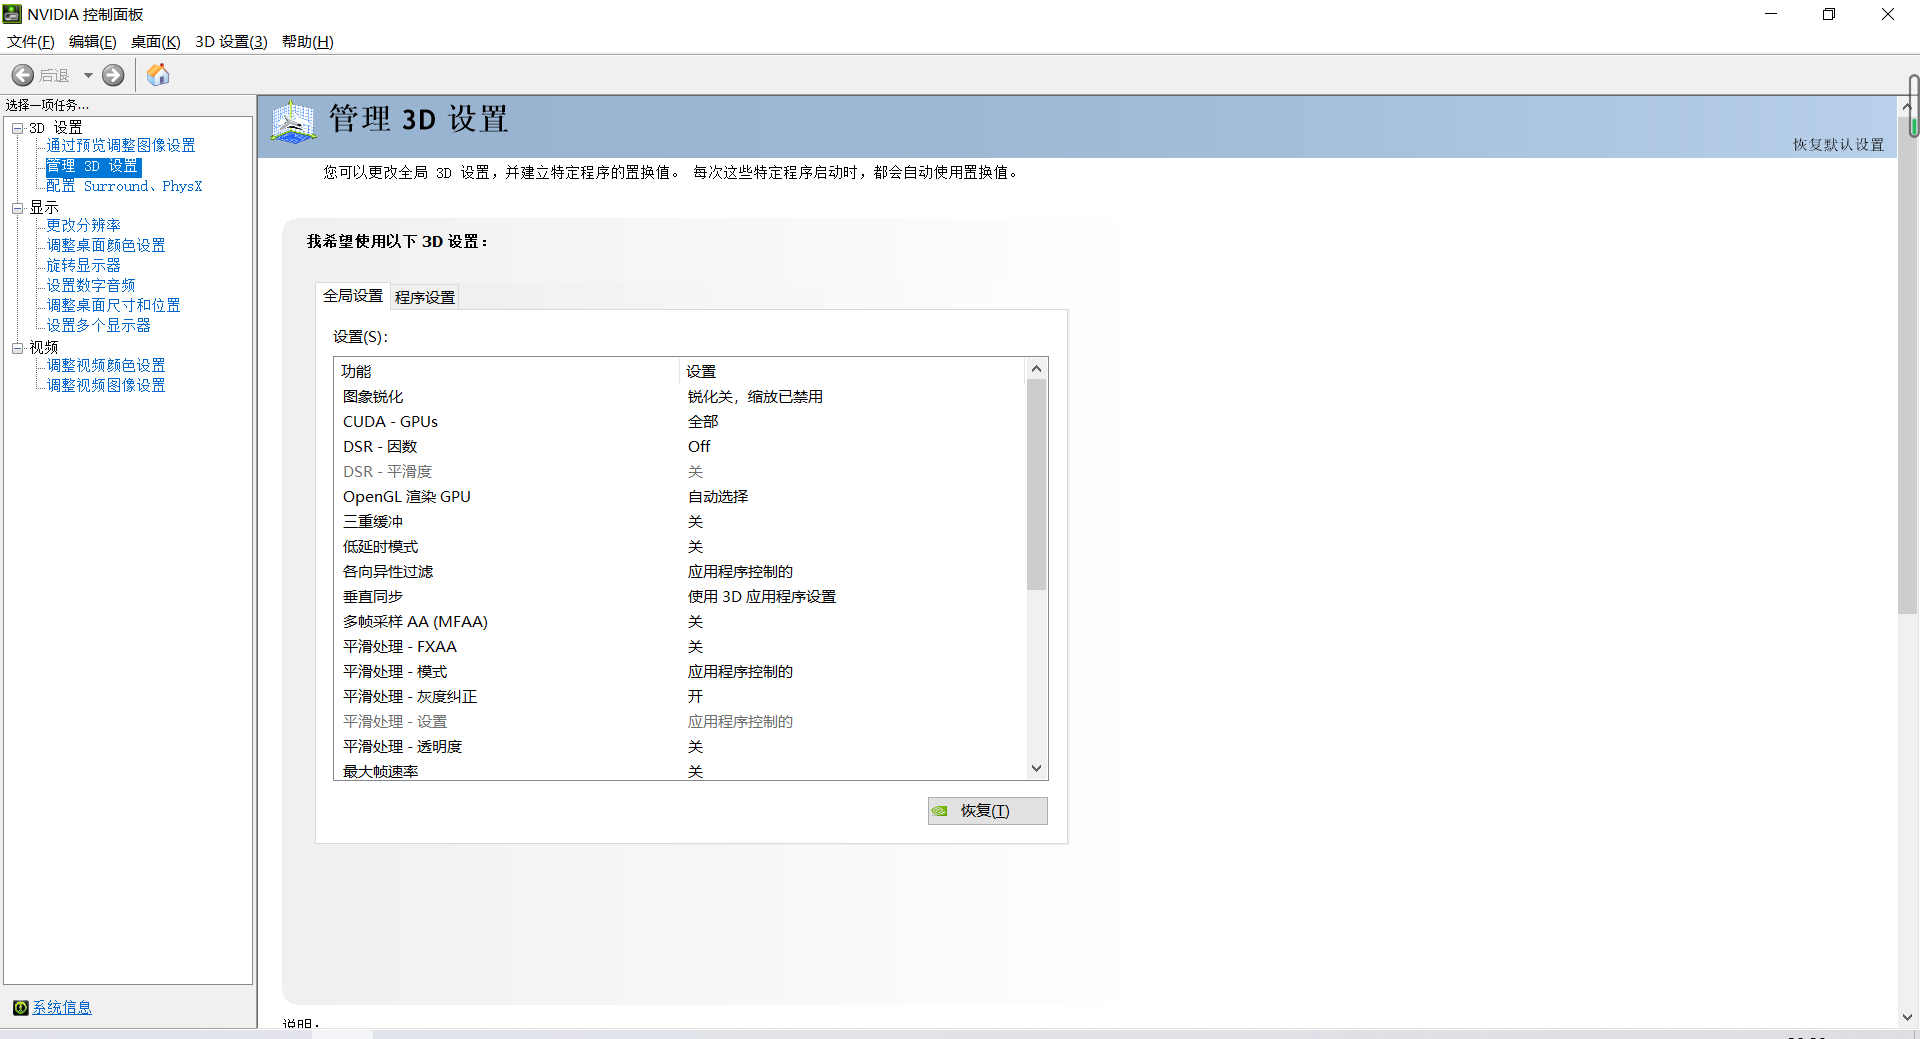Open 旋转显示器 task
The image size is (1920, 1039).
pyautogui.click(x=83, y=265)
